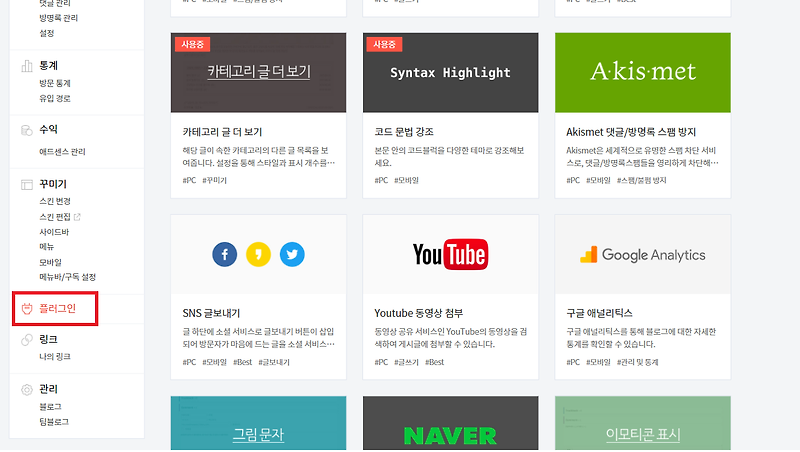This screenshot has height=452, width=800.
Task: Click the Facebook share icon
Action: click(224, 254)
